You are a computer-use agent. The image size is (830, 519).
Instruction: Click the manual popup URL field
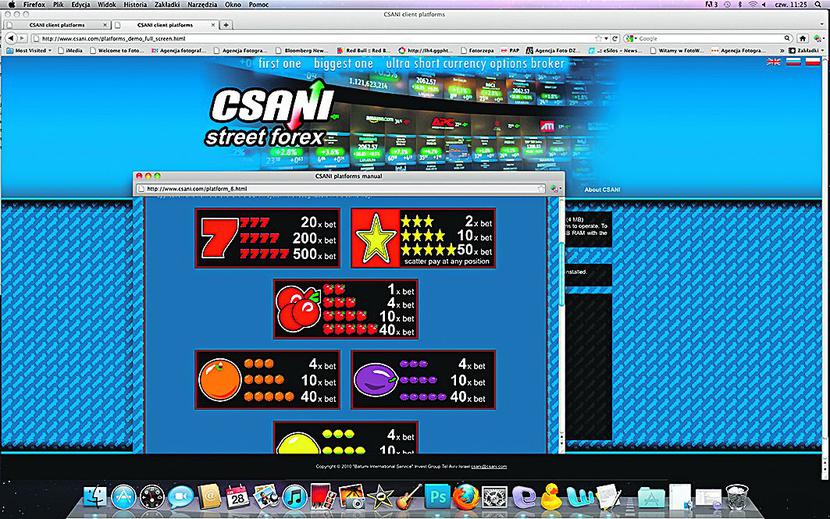click(341, 189)
